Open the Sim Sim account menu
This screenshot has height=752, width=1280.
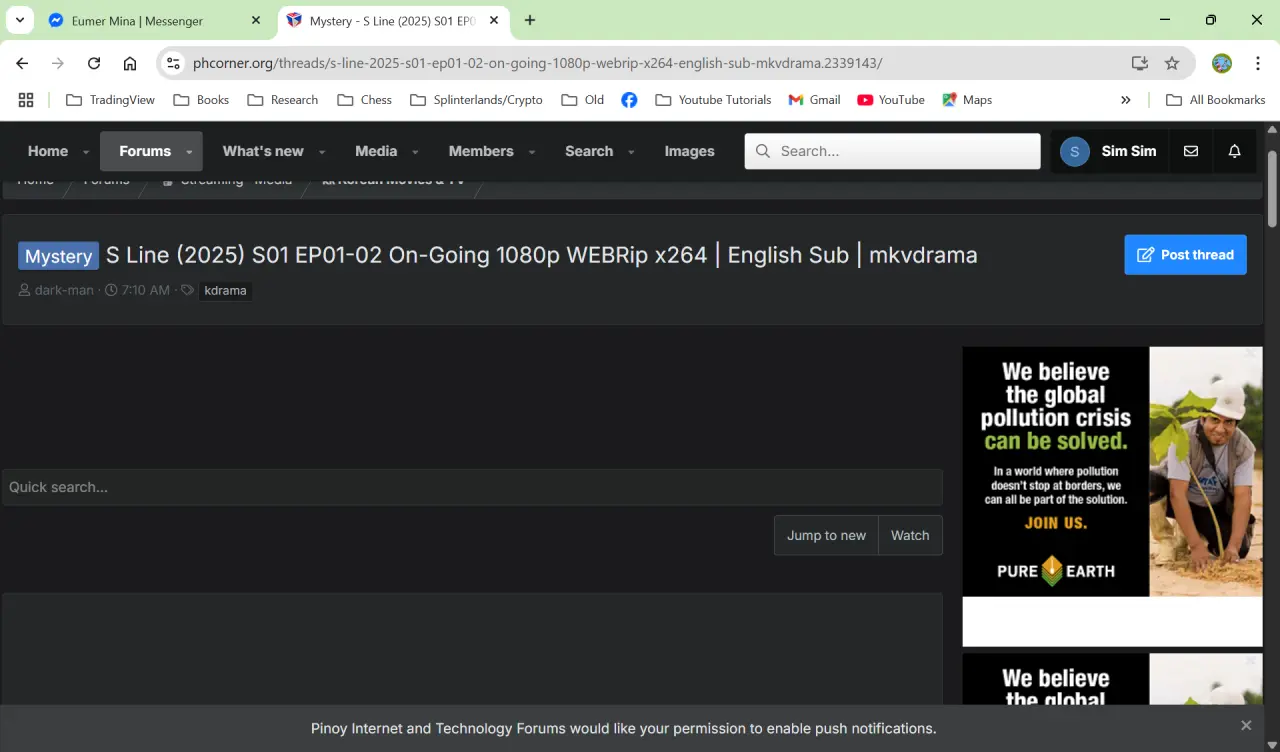[x=1109, y=151]
